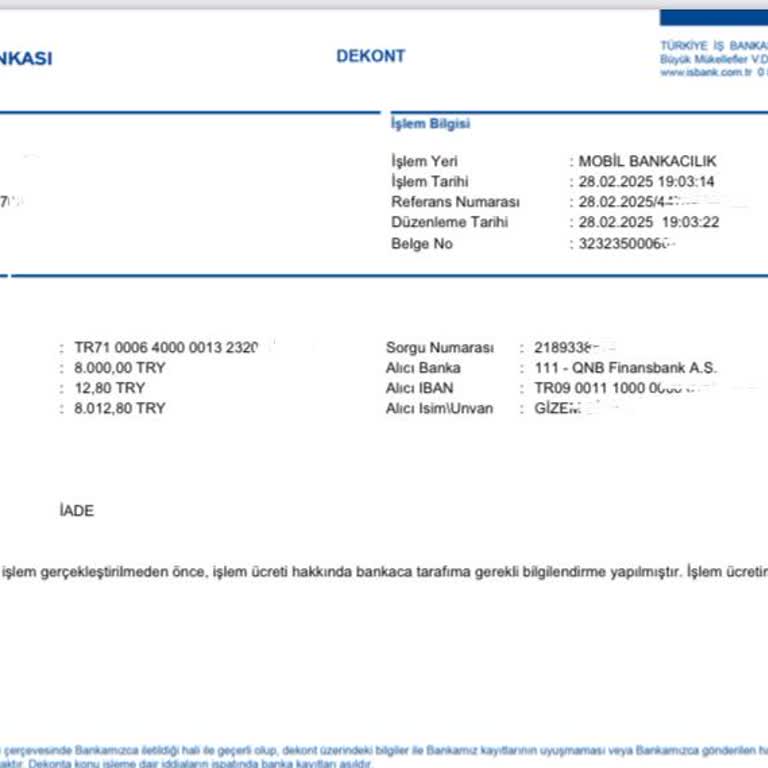The image size is (768, 768).
Task: Select the 28.02.2025 19:03:14 transaction date
Action: pyautogui.click(x=647, y=182)
